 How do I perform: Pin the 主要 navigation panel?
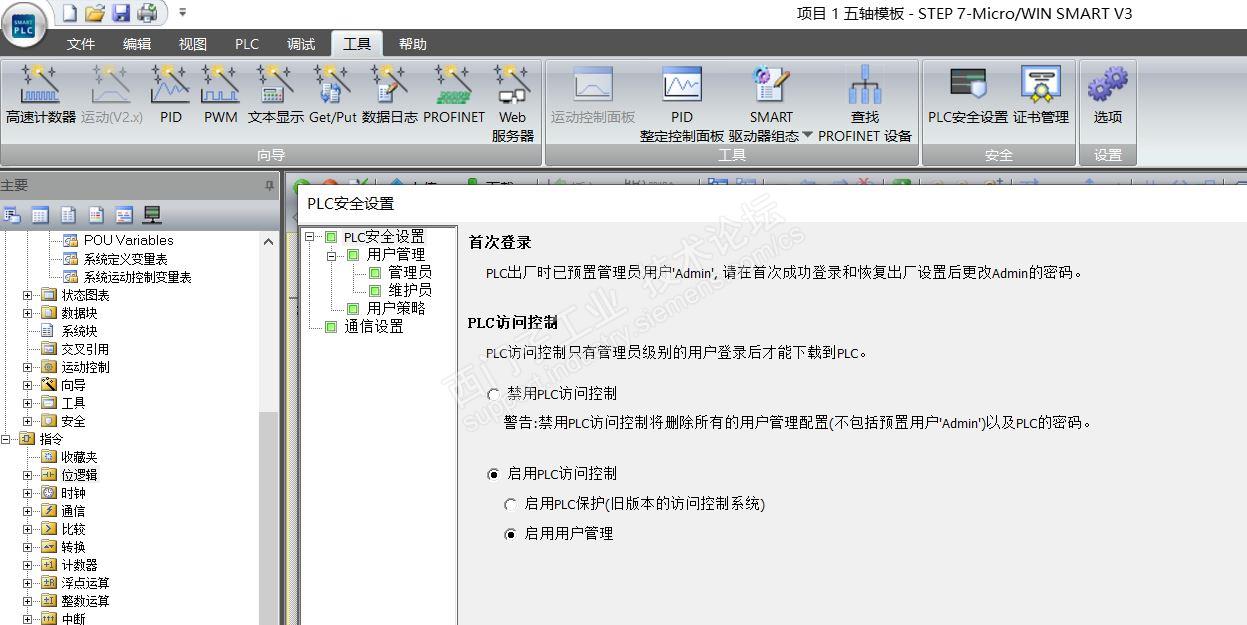269,186
